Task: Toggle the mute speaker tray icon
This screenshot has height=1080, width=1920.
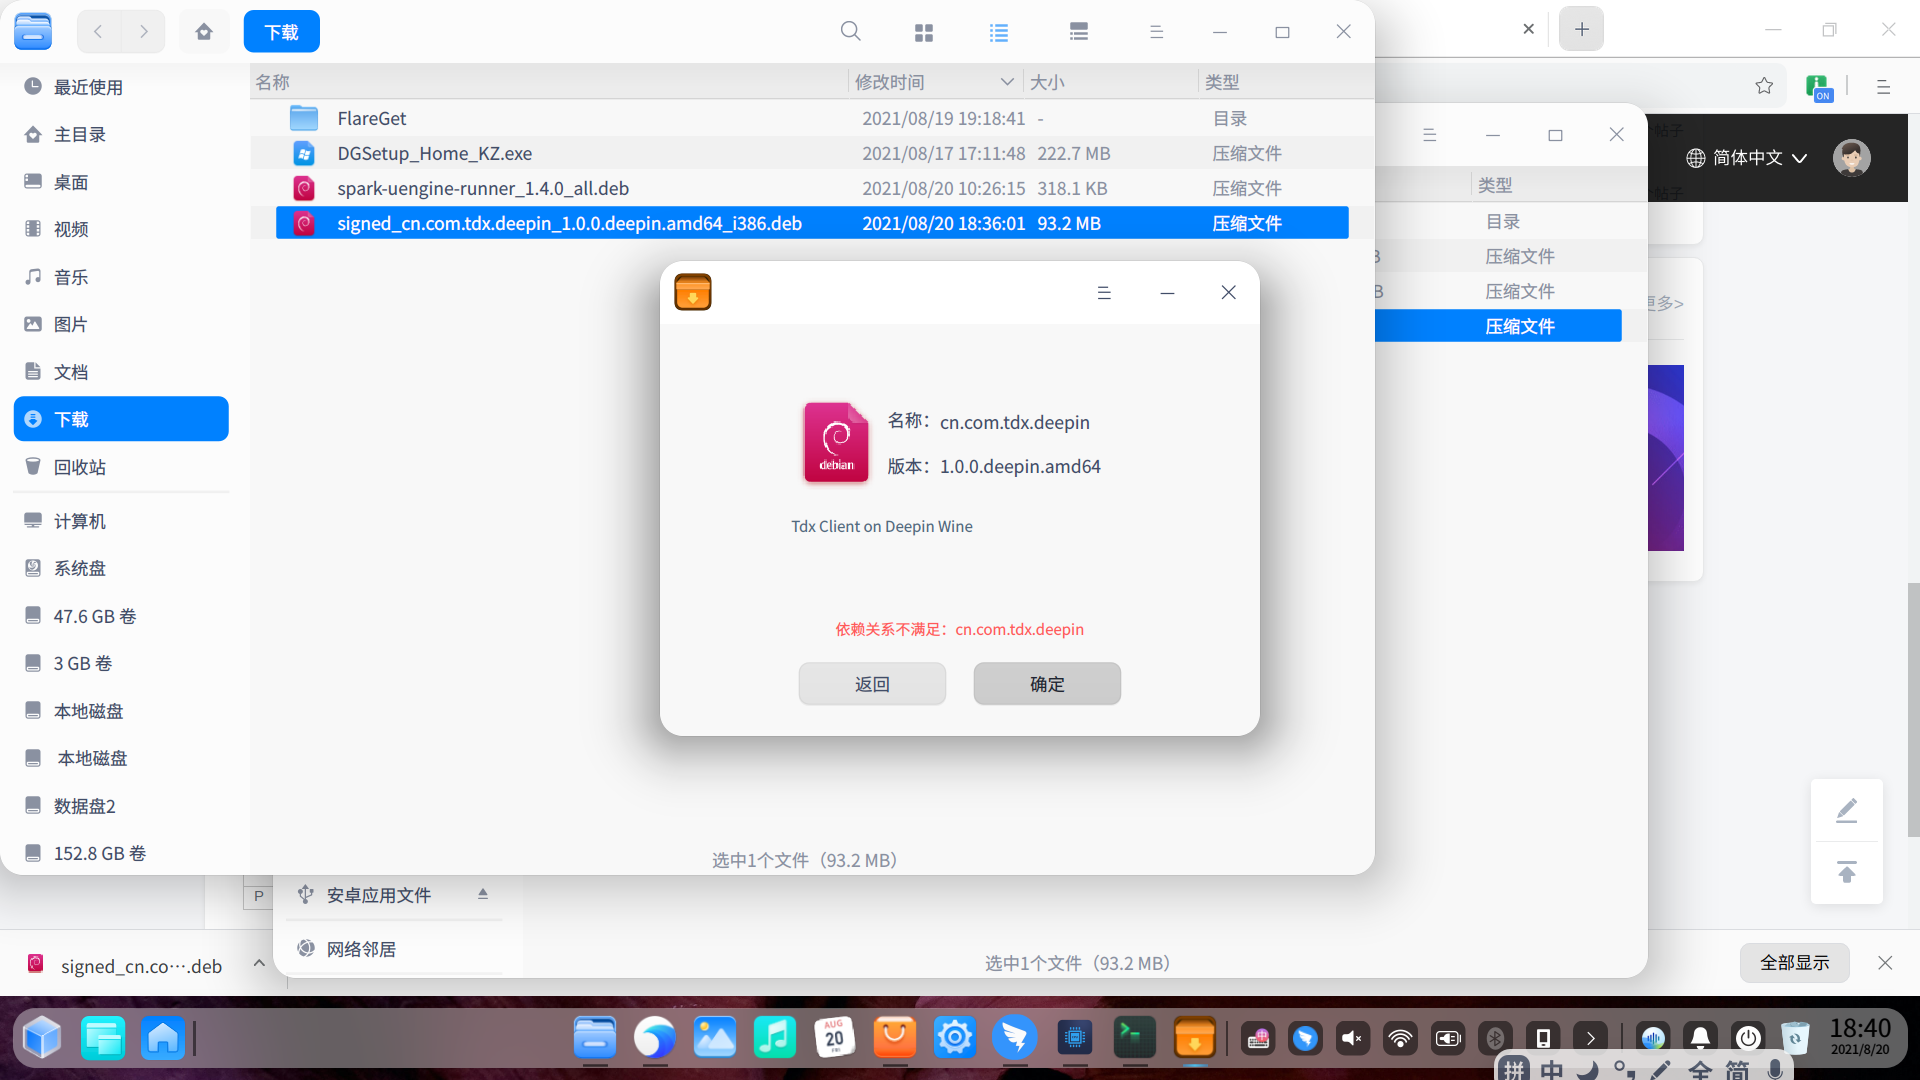Action: [x=1352, y=1038]
